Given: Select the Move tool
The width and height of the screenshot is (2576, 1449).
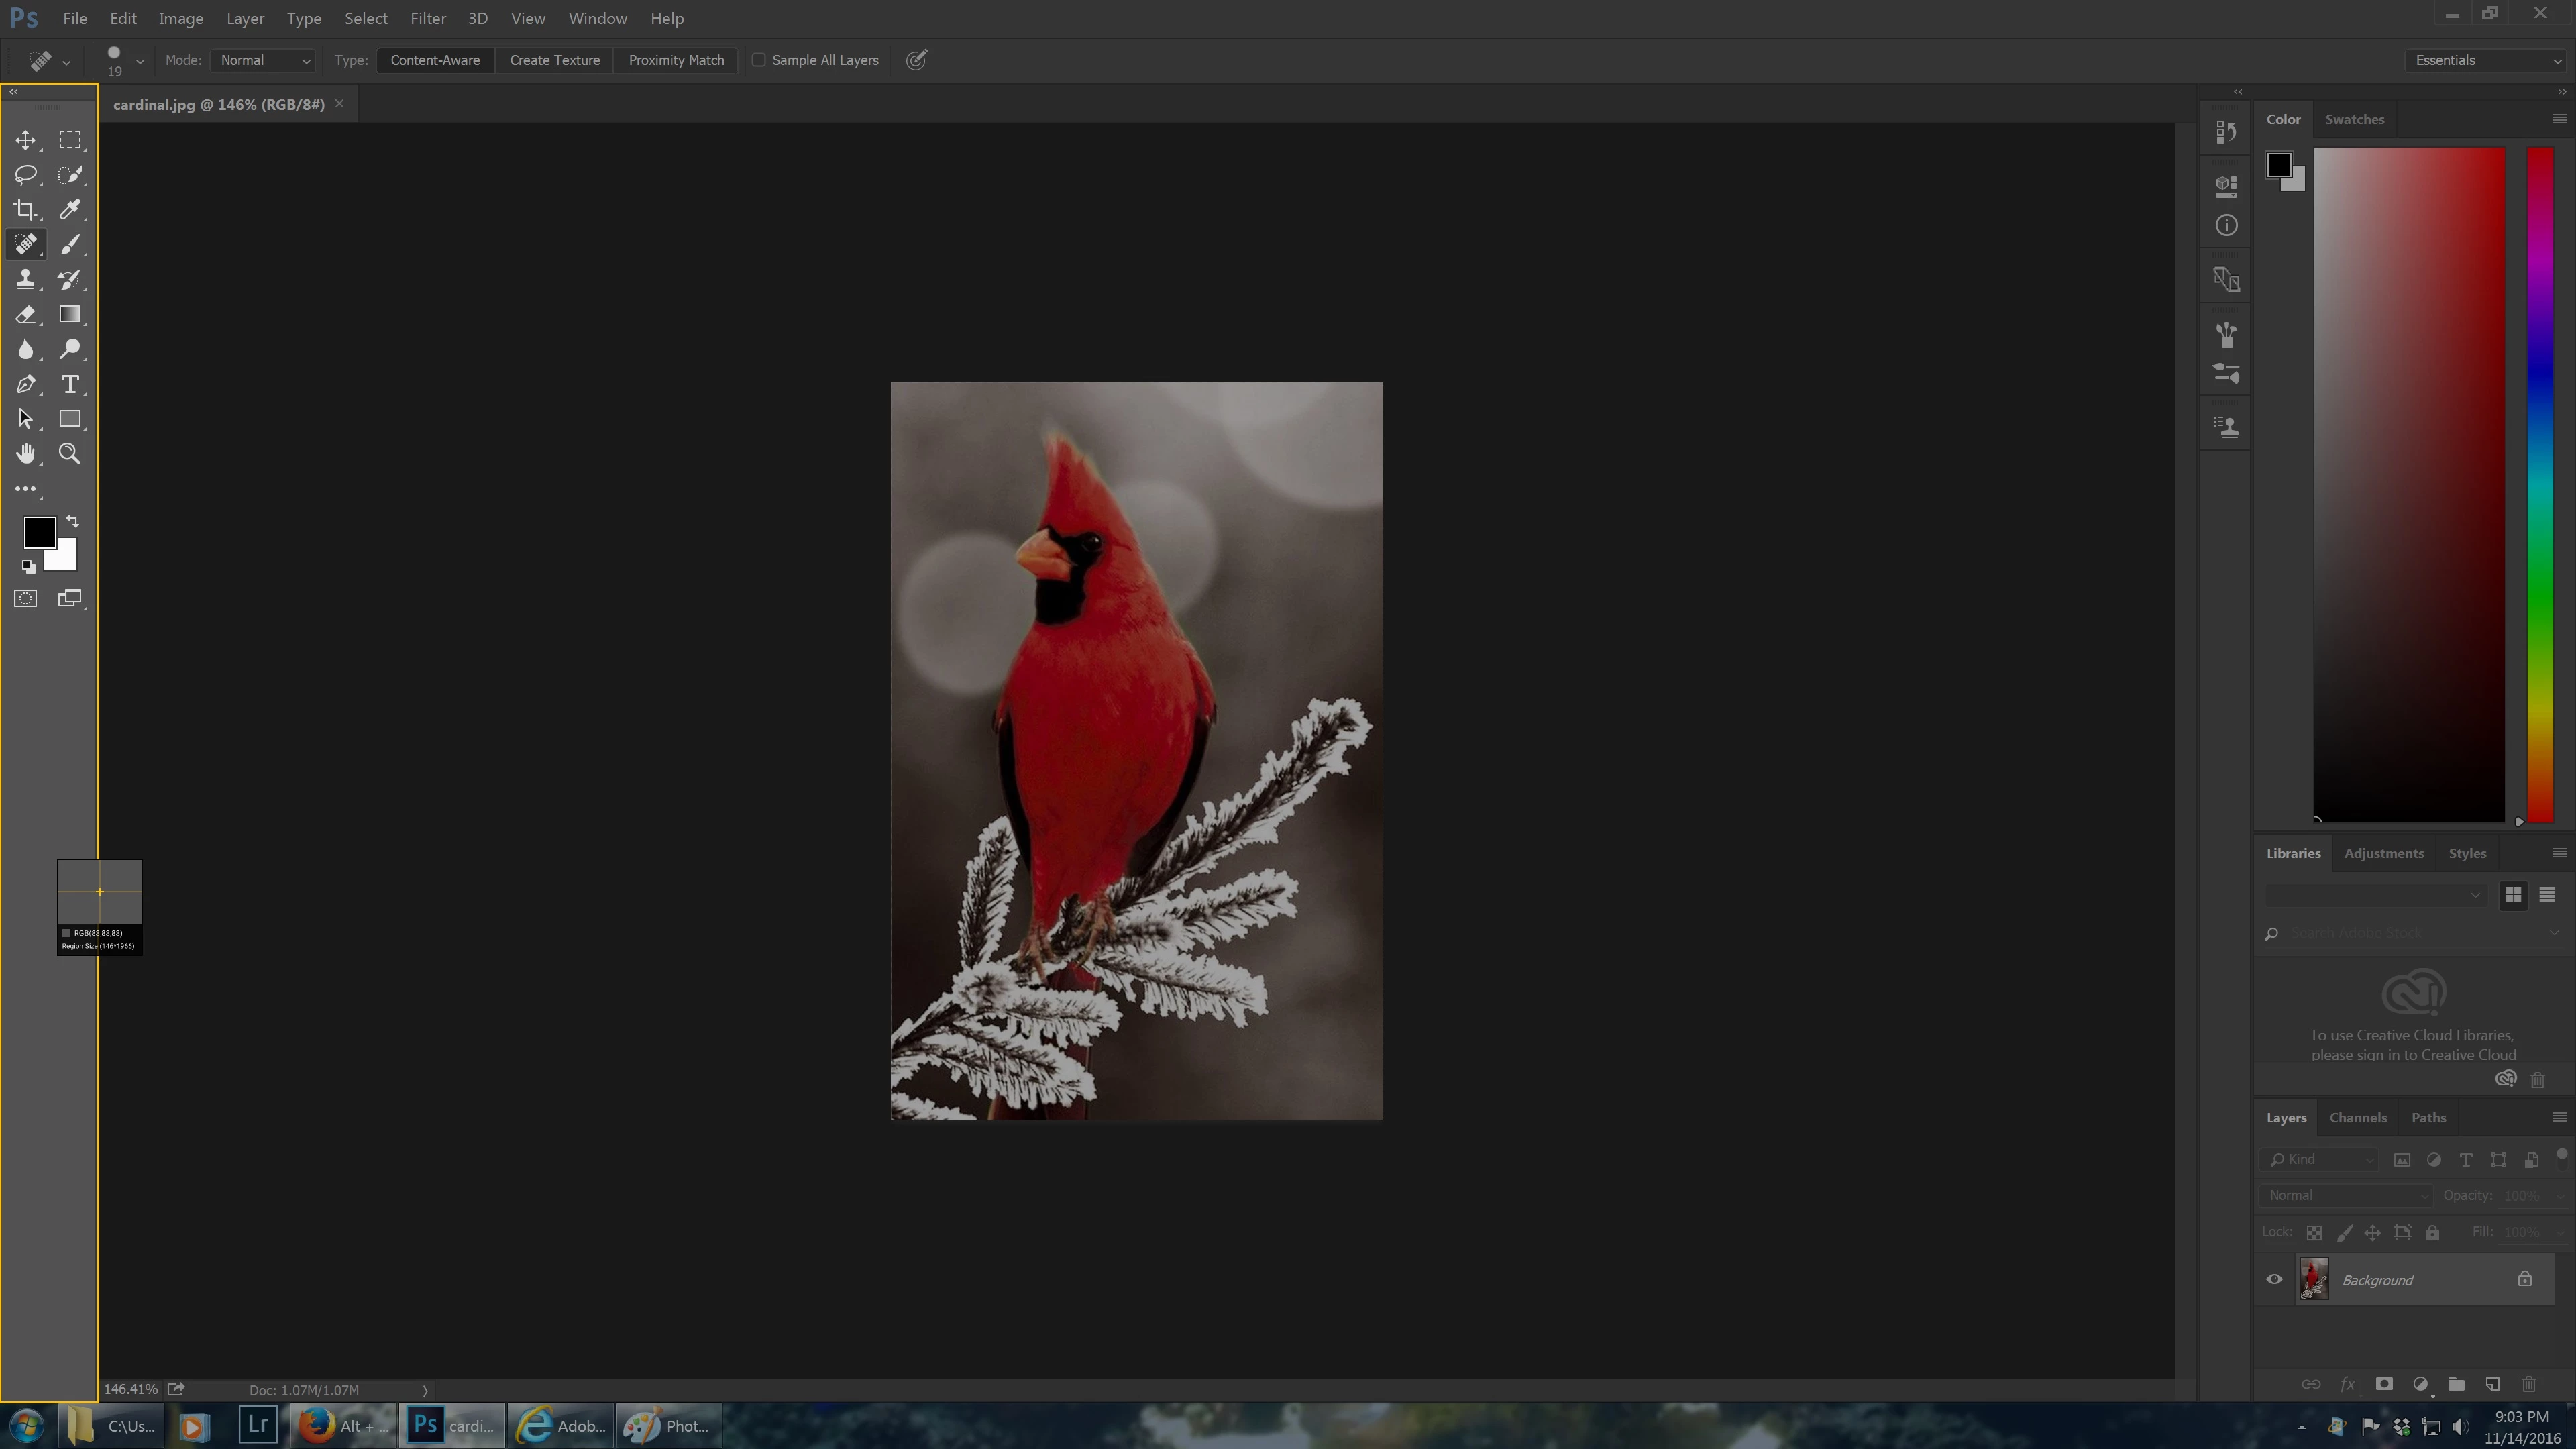Looking at the screenshot, I should (26, 140).
